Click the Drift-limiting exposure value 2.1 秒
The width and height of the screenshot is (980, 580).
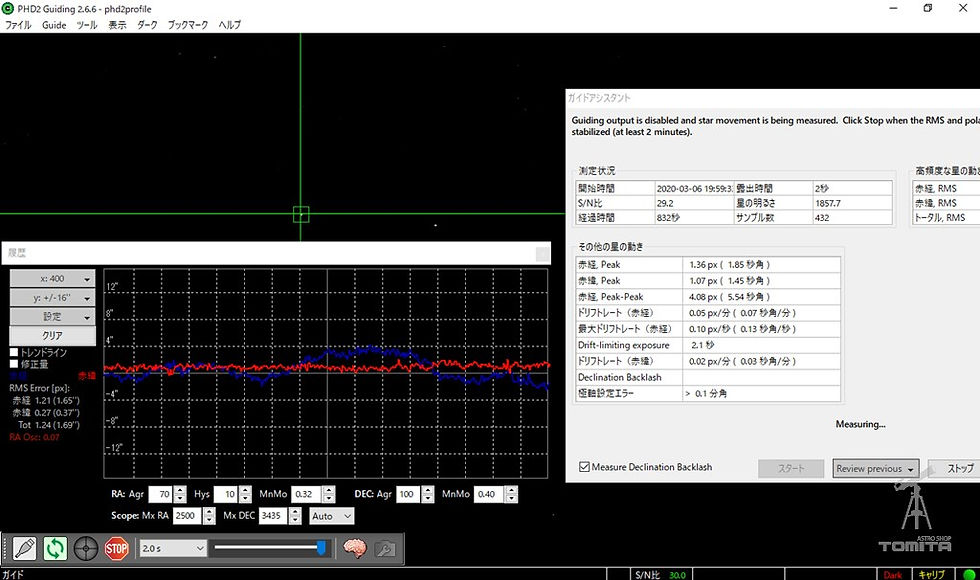[703, 345]
